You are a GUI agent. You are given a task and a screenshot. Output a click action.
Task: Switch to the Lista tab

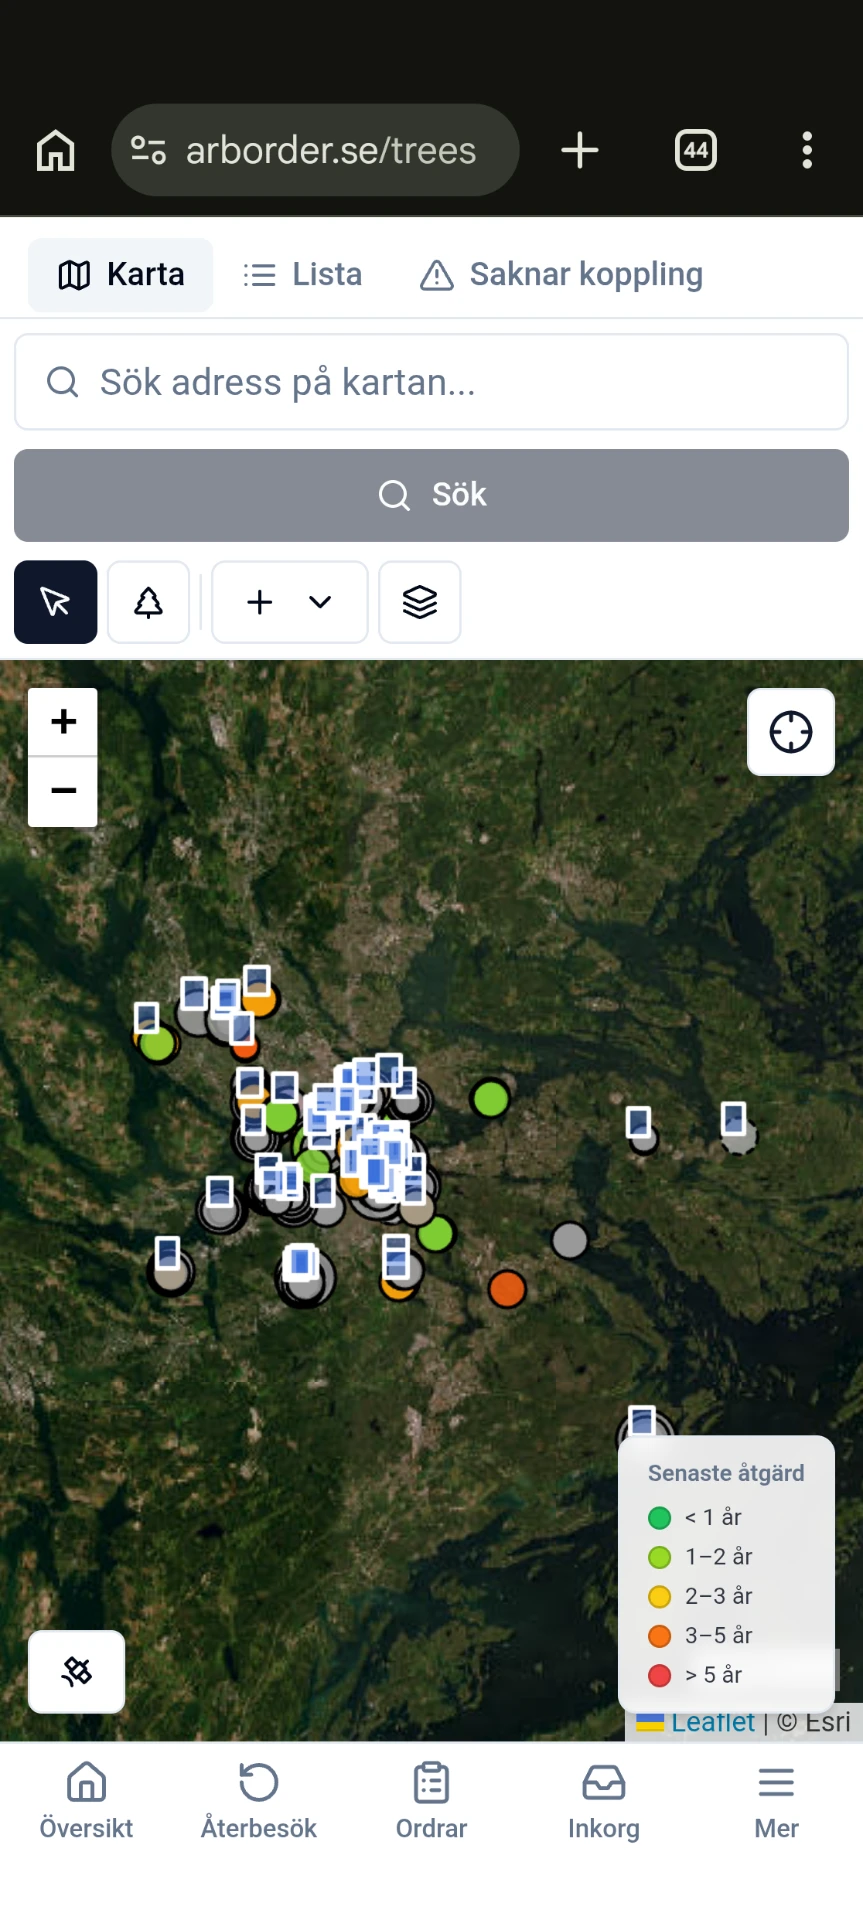(303, 275)
